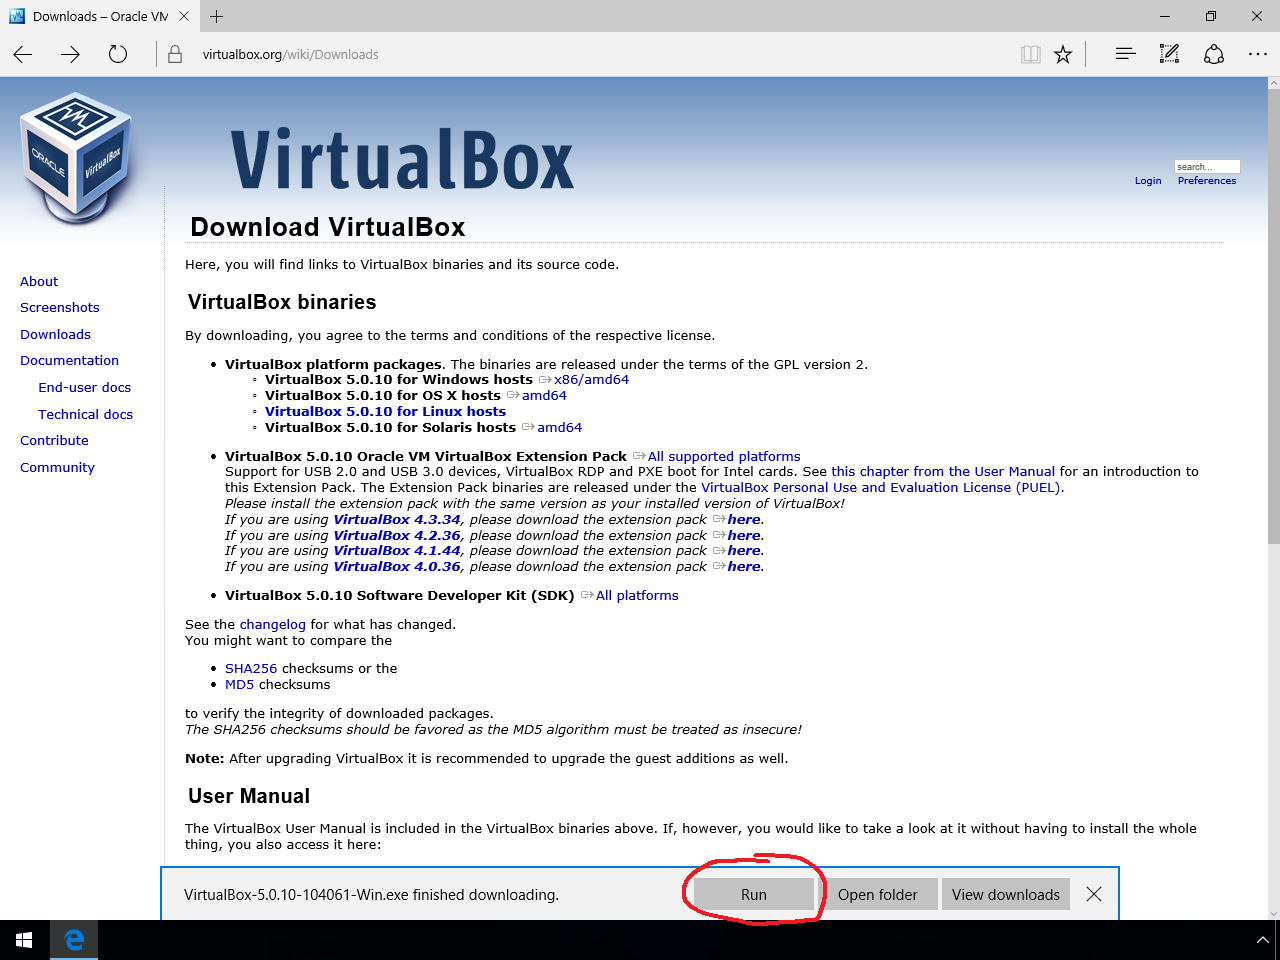
Task: Click the View downloads button
Action: (x=1005, y=894)
